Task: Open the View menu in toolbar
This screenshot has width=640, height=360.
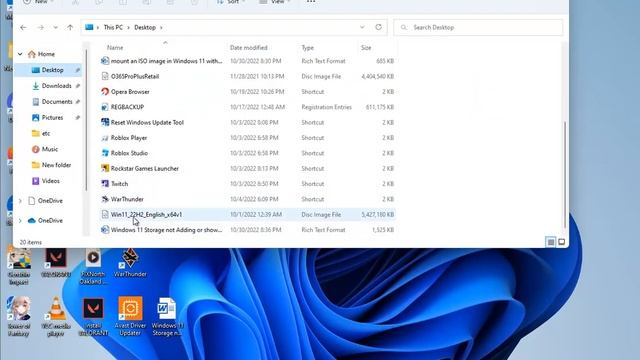Action: pos(276,2)
